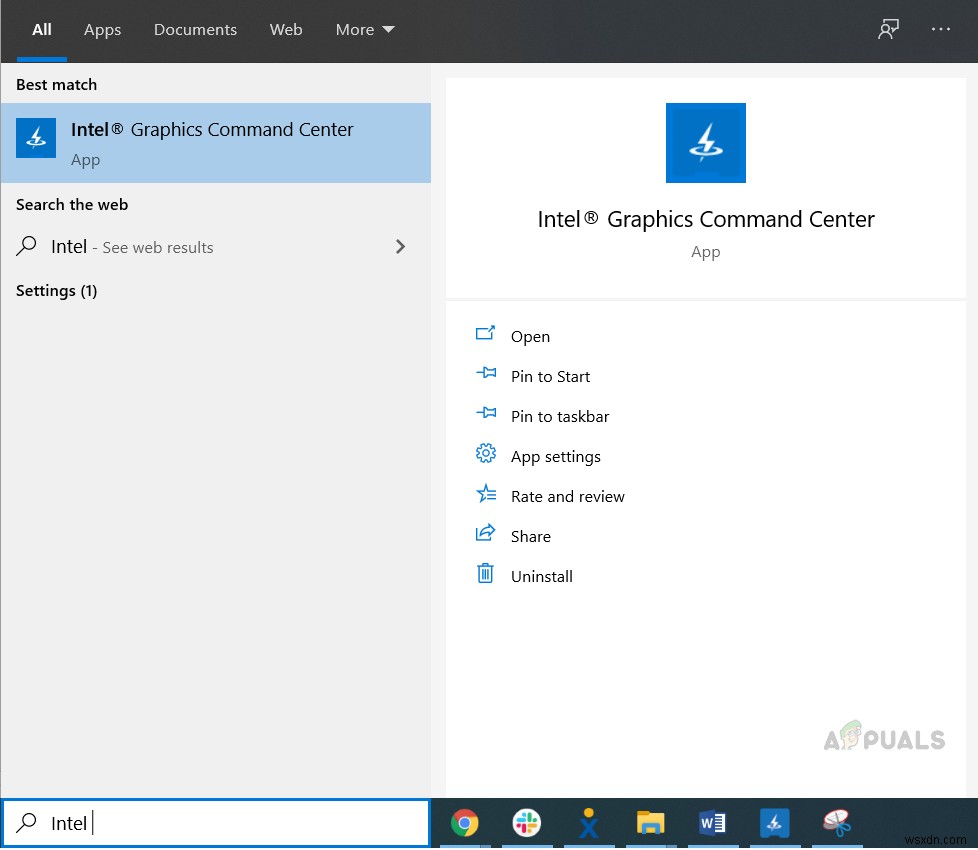Launch Slack from the taskbar
This screenshot has height=850, width=978.
(526, 823)
